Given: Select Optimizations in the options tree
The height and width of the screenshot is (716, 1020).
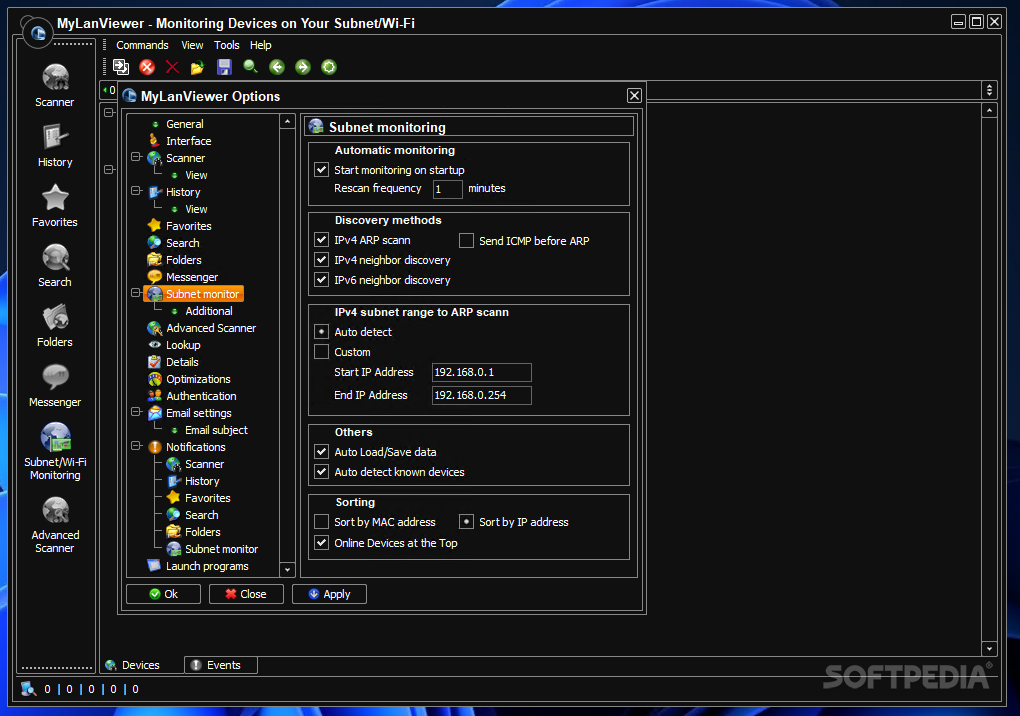Looking at the screenshot, I should click(198, 378).
